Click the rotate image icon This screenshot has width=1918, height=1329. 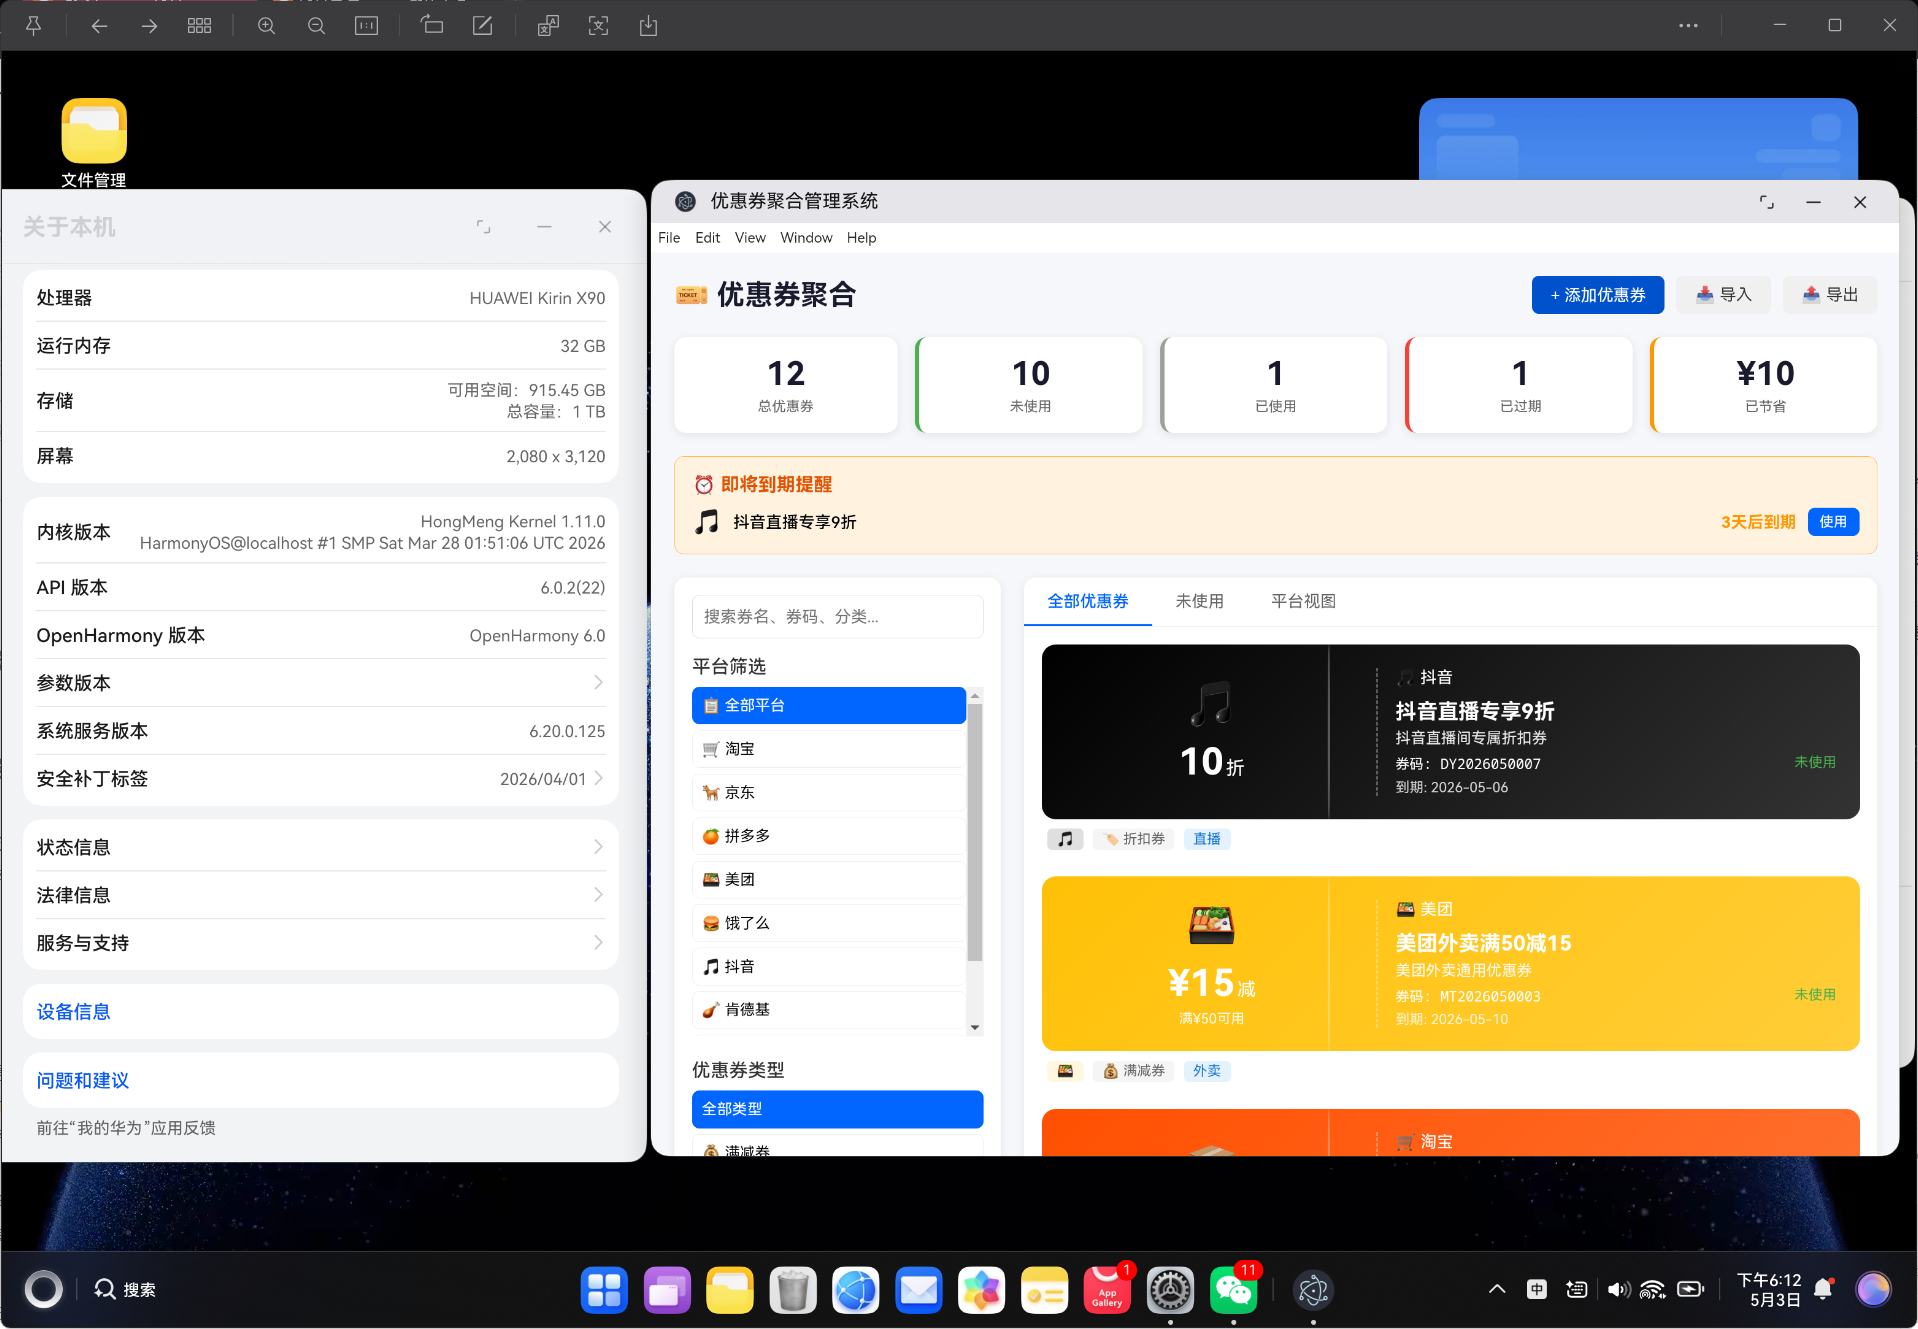(x=432, y=26)
